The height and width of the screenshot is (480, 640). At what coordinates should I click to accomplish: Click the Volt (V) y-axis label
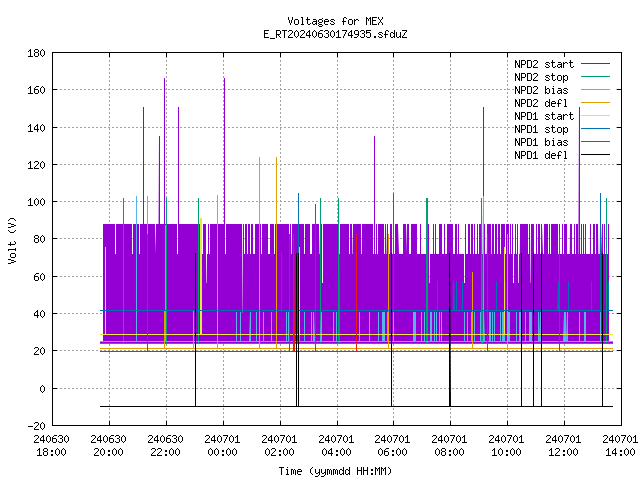coord(12,240)
